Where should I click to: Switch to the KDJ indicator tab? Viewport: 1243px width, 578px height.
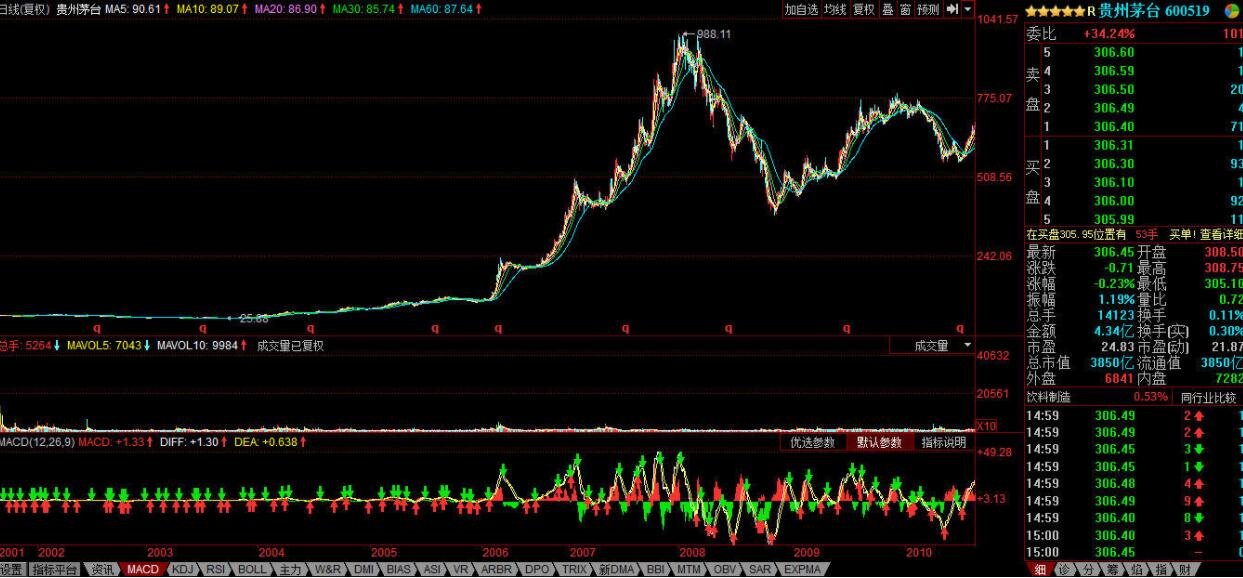(x=183, y=569)
